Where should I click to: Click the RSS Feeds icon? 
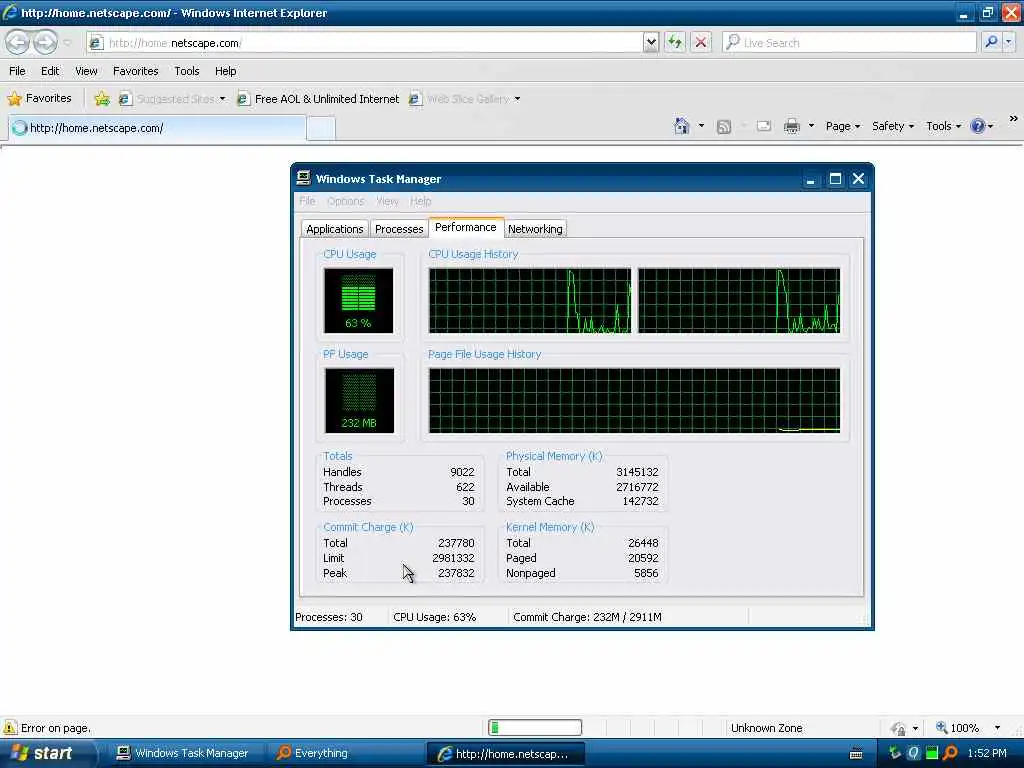pyautogui.click(x=724, y=127)
